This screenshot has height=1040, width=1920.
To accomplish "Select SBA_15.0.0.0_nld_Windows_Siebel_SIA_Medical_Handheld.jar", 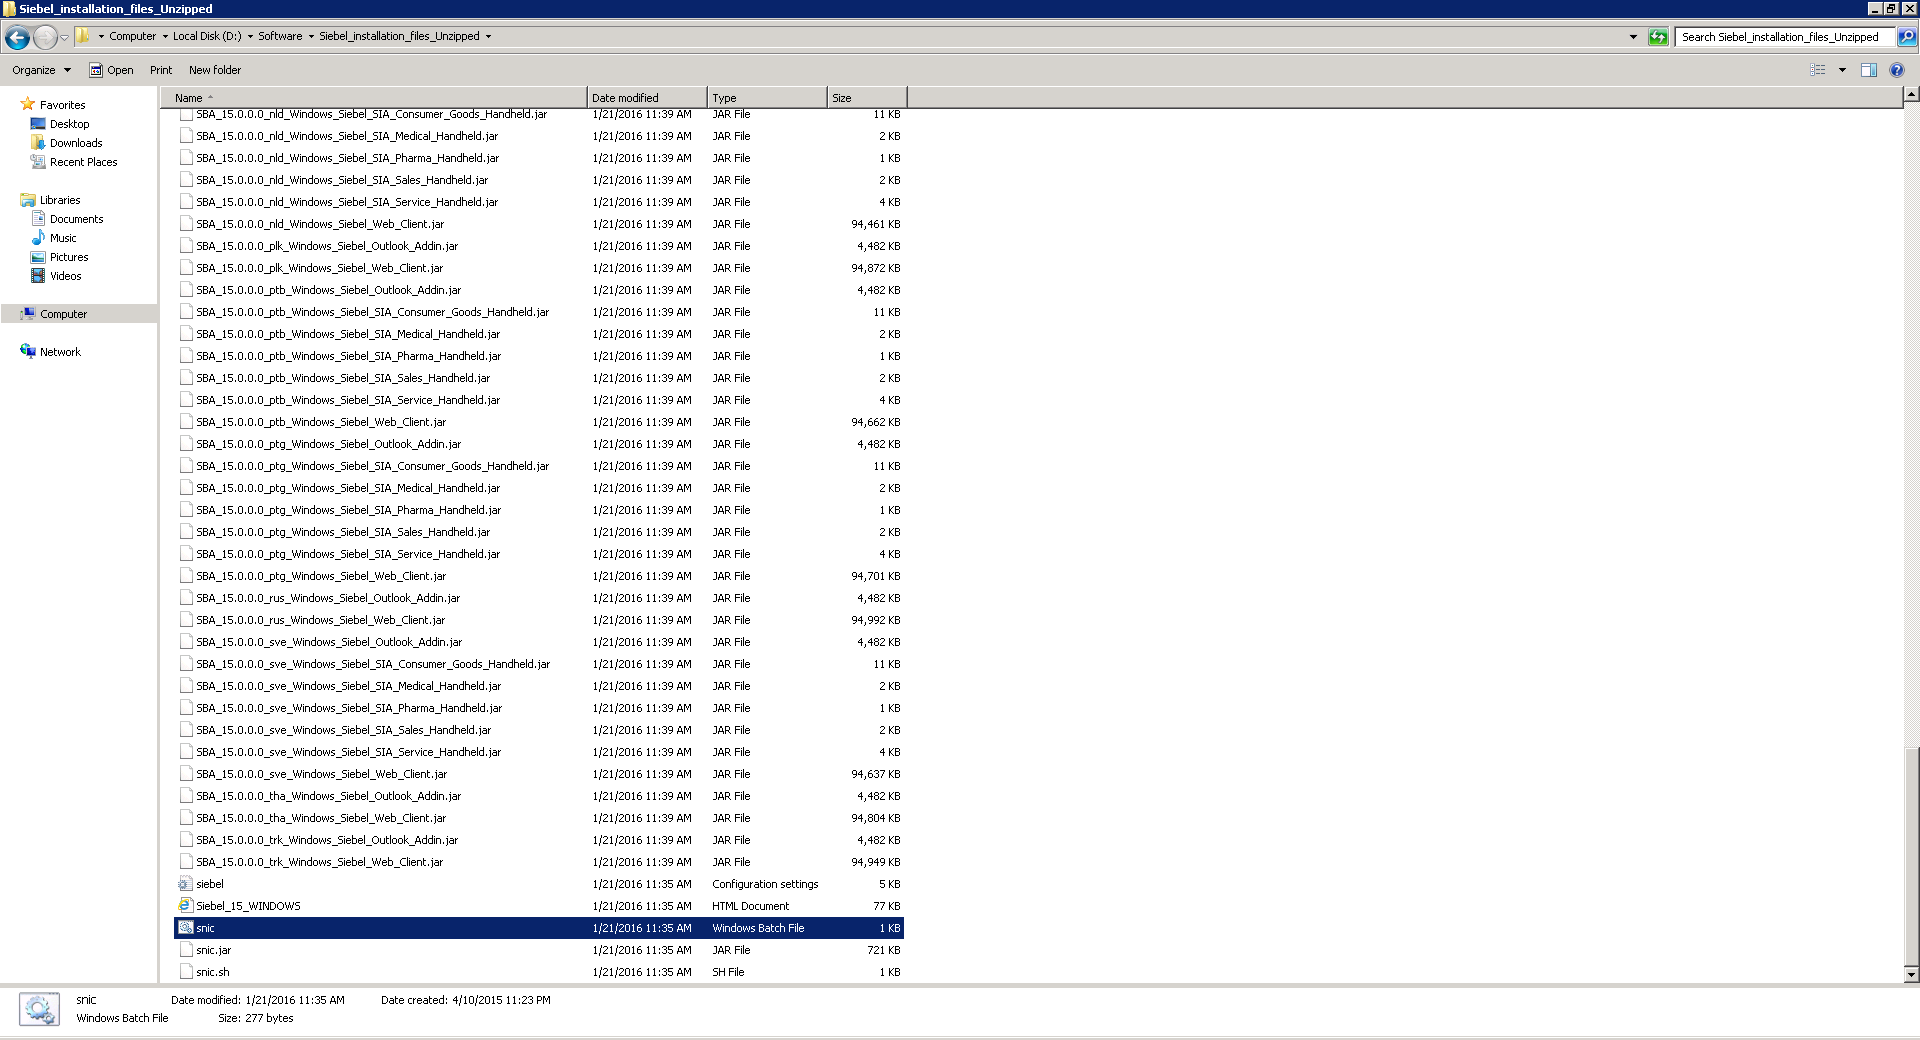I will 347,136.
